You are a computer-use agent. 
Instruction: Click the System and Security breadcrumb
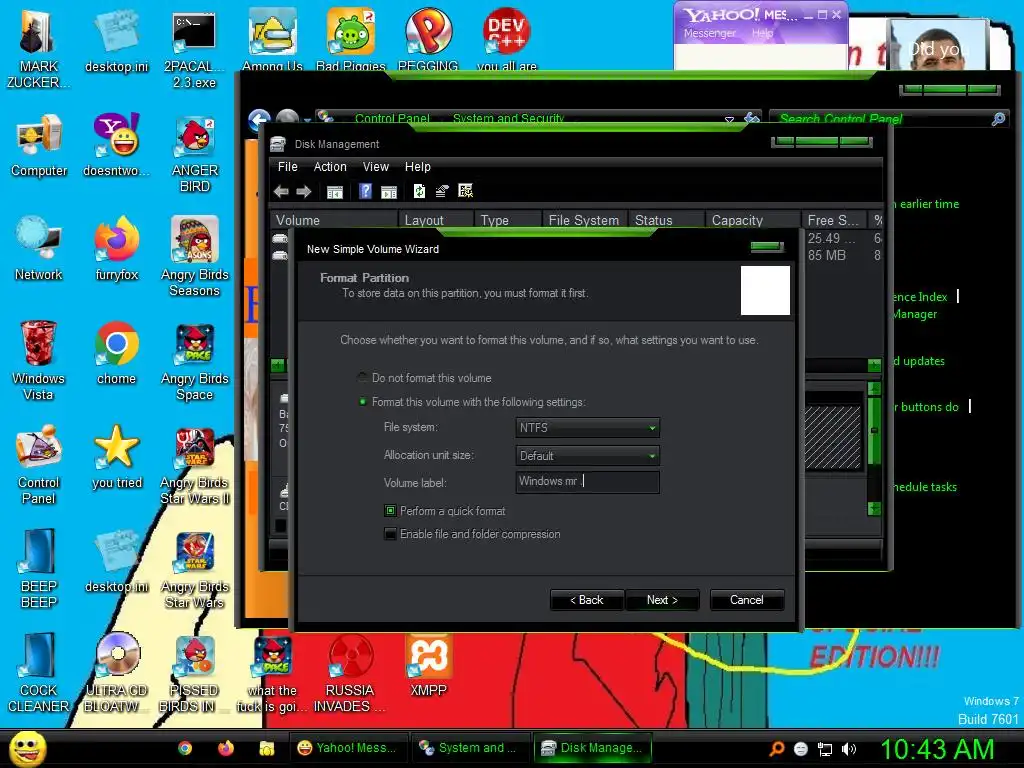coord(508,118)
